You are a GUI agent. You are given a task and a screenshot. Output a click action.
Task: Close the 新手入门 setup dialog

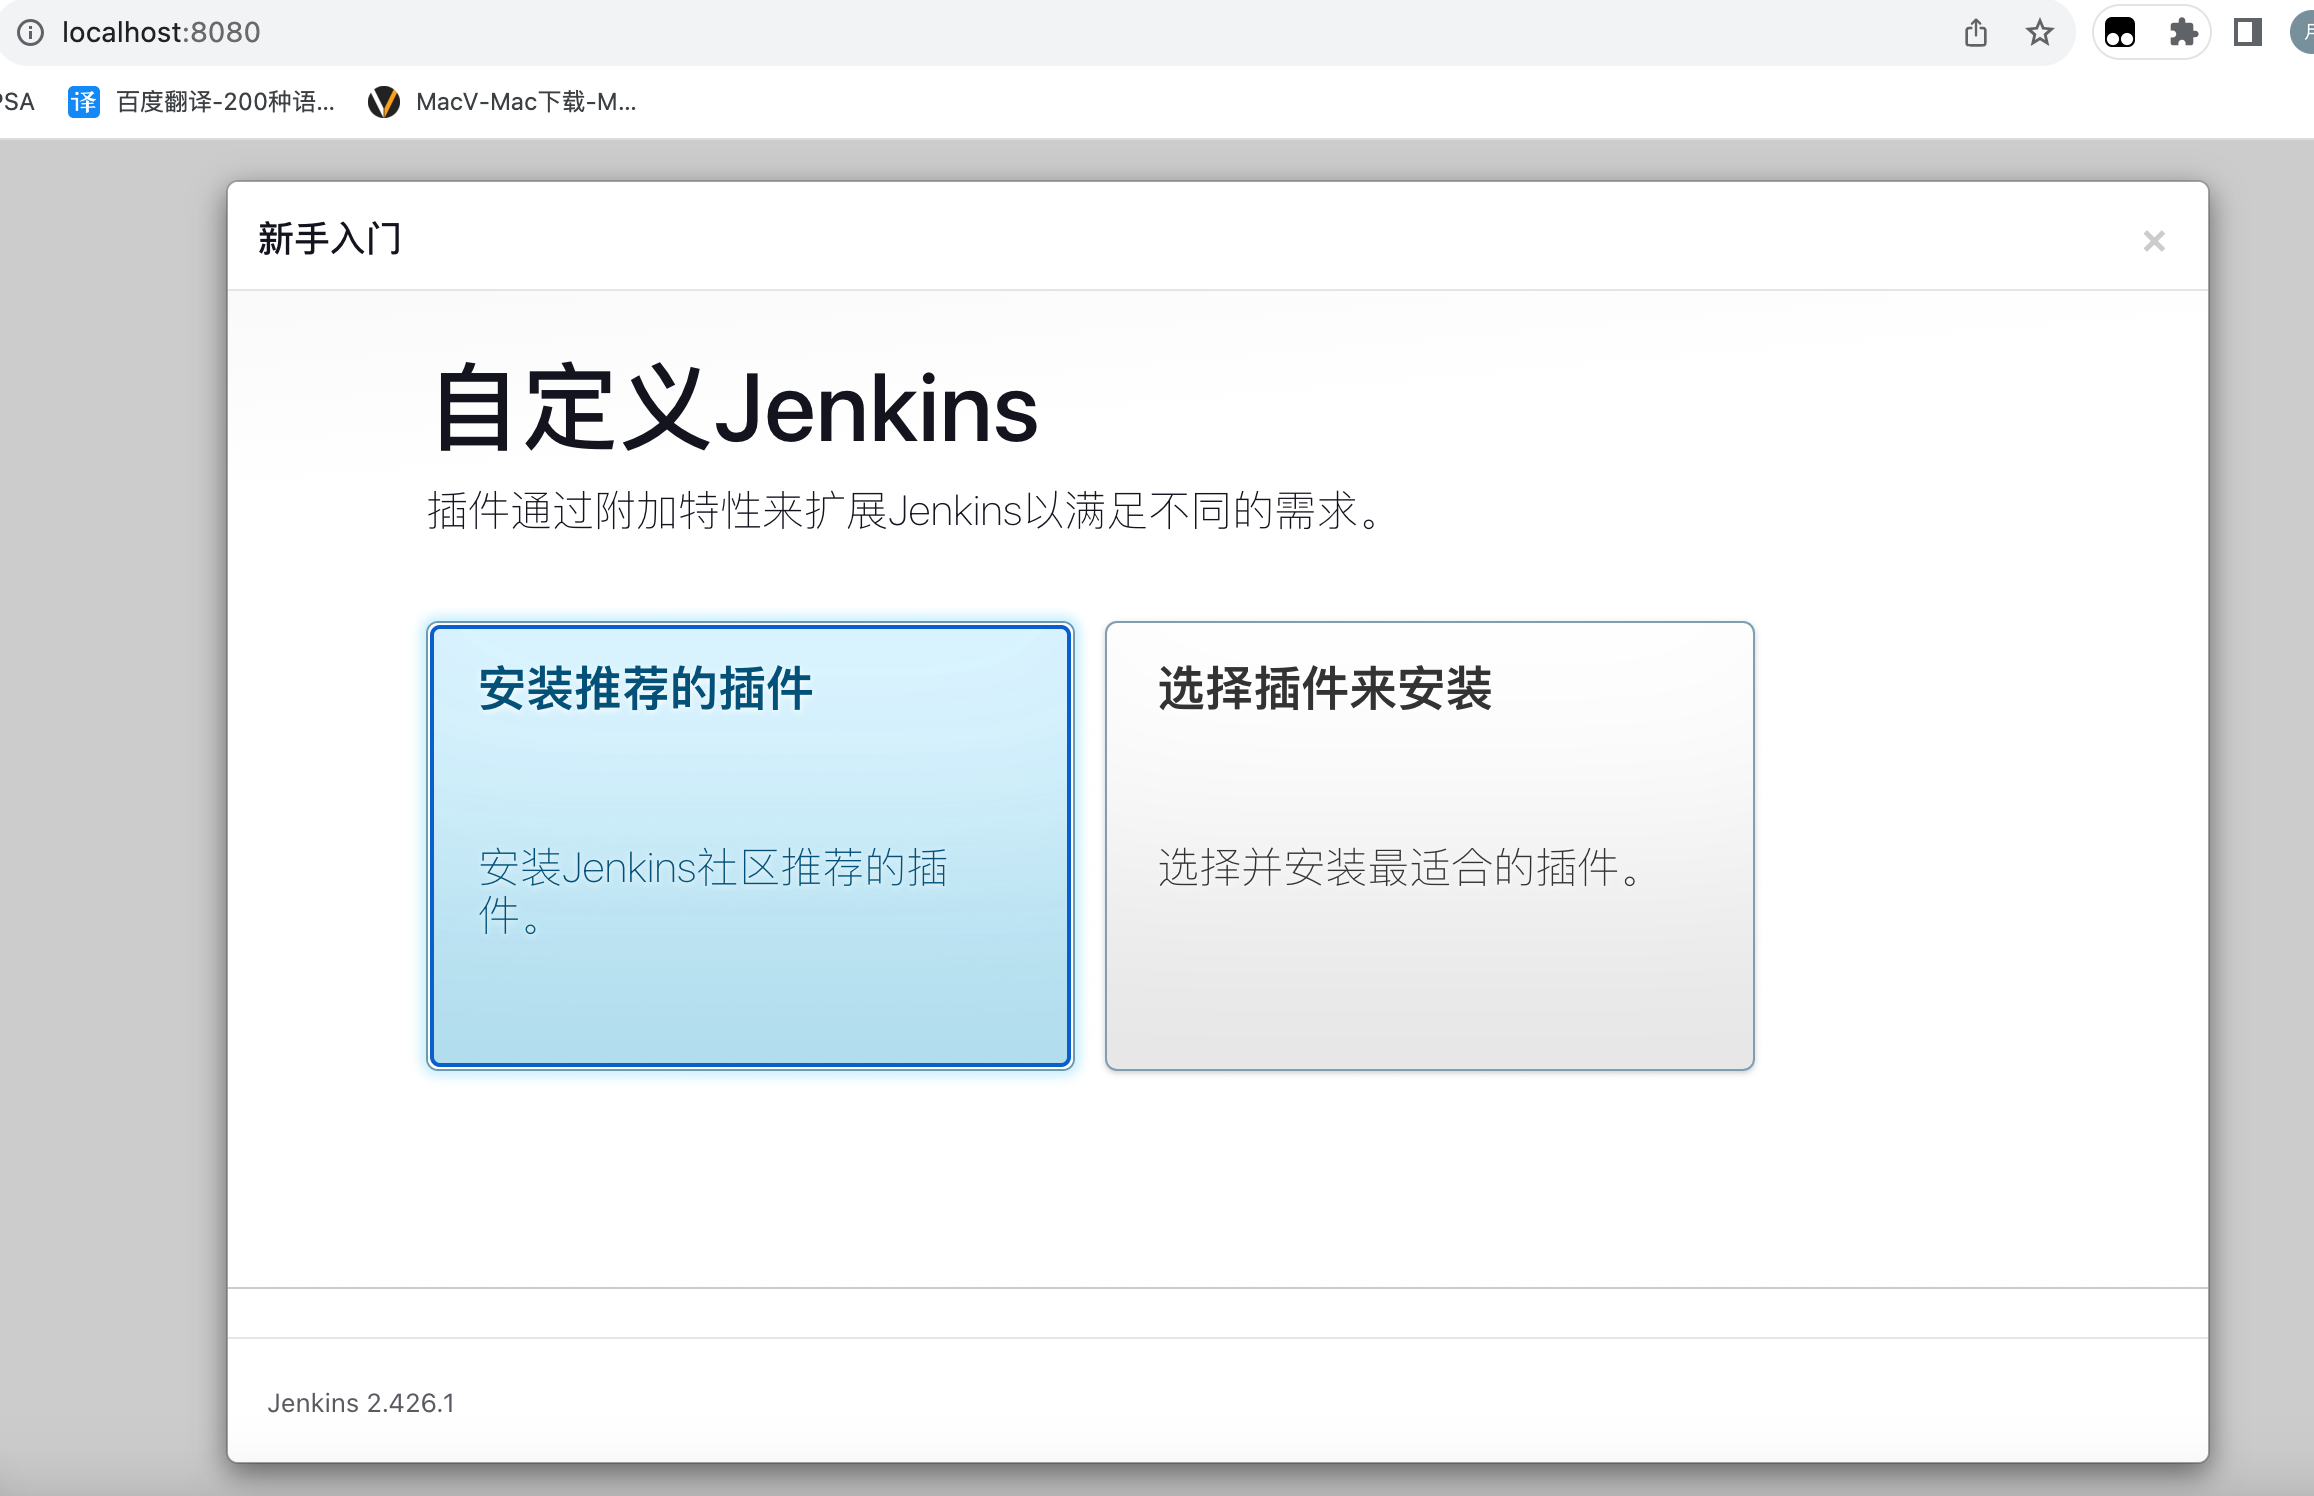coord(2153,241)
